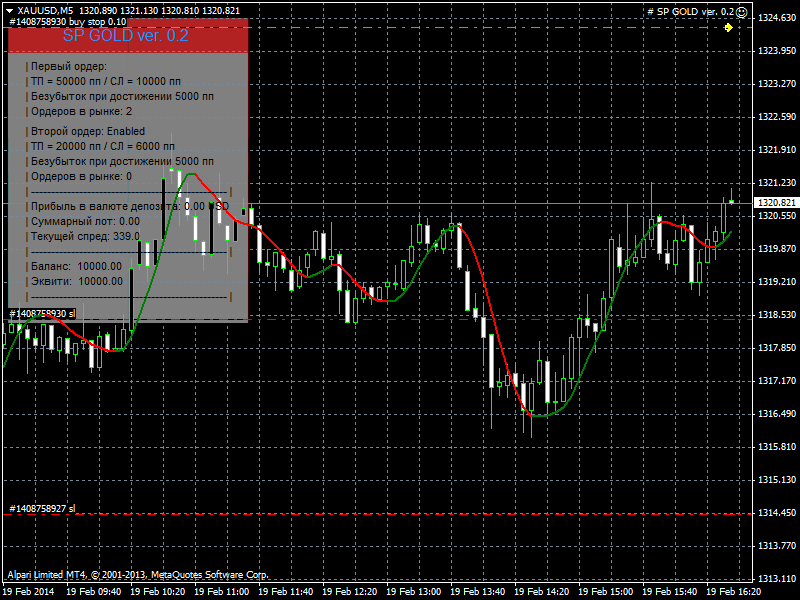Viewport: 800px width, 600px height.
Task: Click 'ТП = 20000 пп / СЛ = 6000 пп' line
Action: (x=103, y=146)
